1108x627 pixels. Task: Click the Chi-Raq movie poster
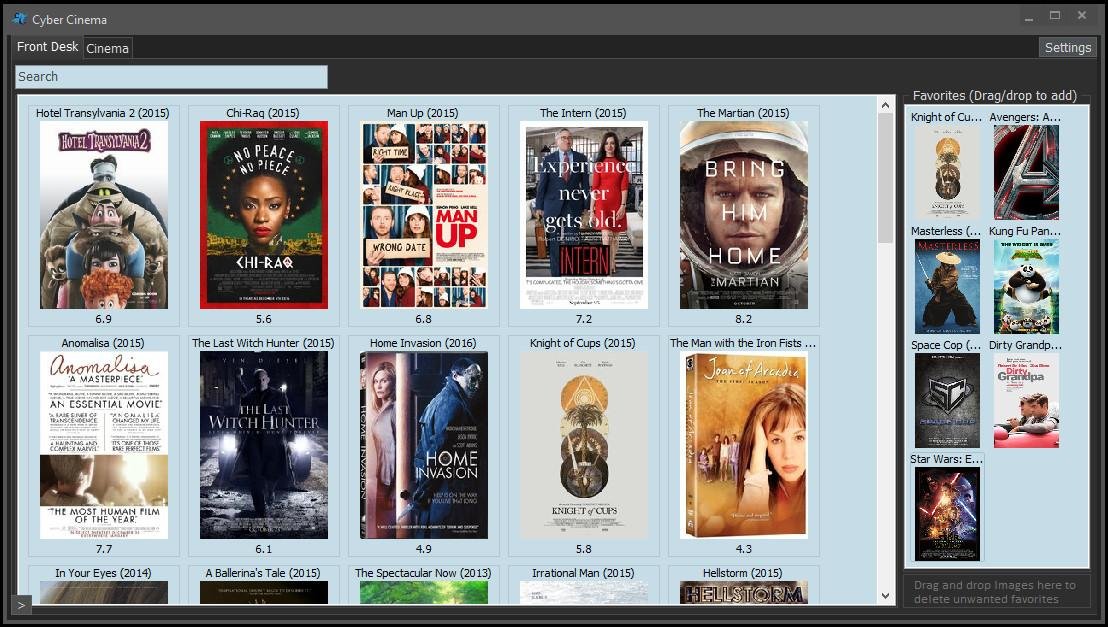coord(264,215)
